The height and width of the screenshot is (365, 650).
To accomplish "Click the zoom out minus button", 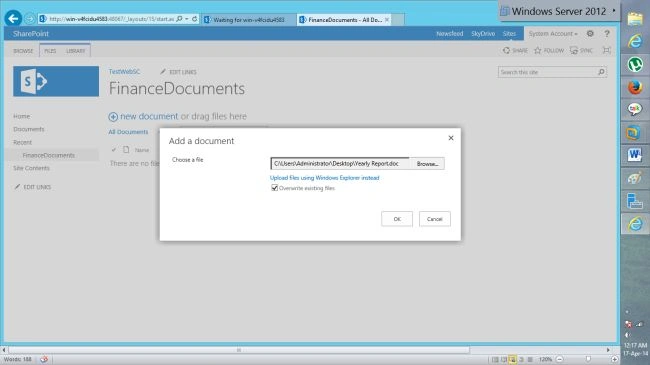I will click(x=559, y=359).
